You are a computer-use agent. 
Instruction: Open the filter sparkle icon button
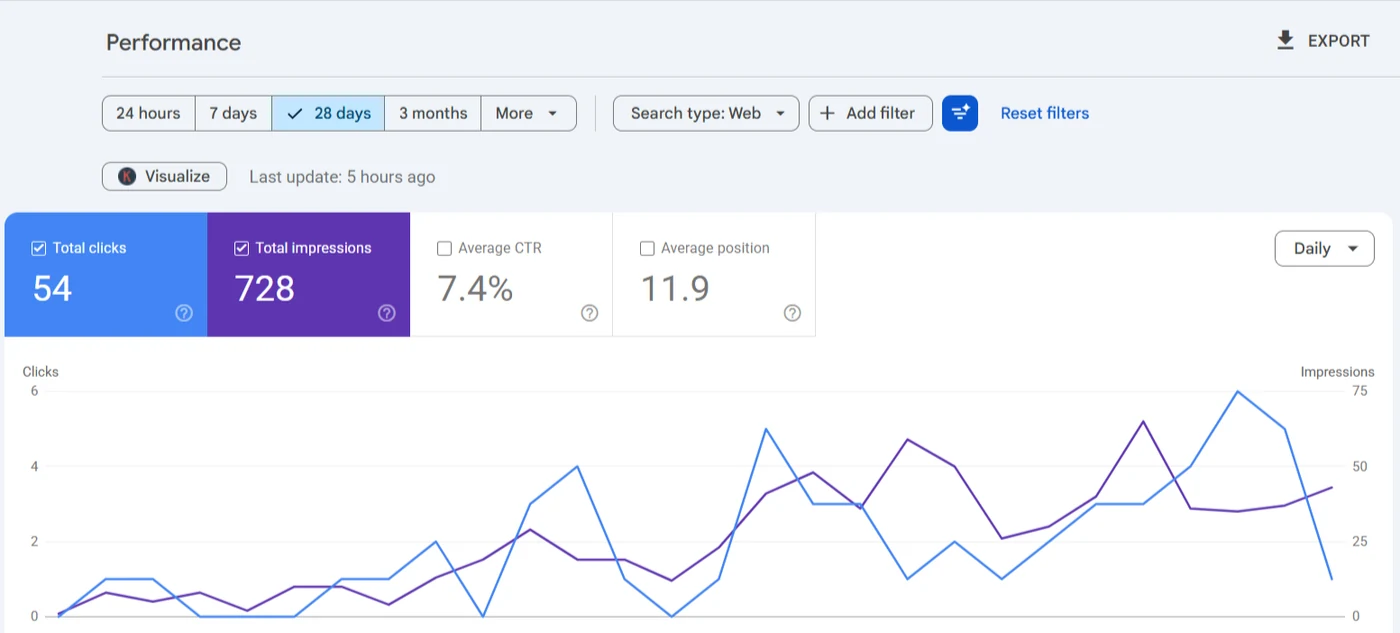click(x=960, y=113)
